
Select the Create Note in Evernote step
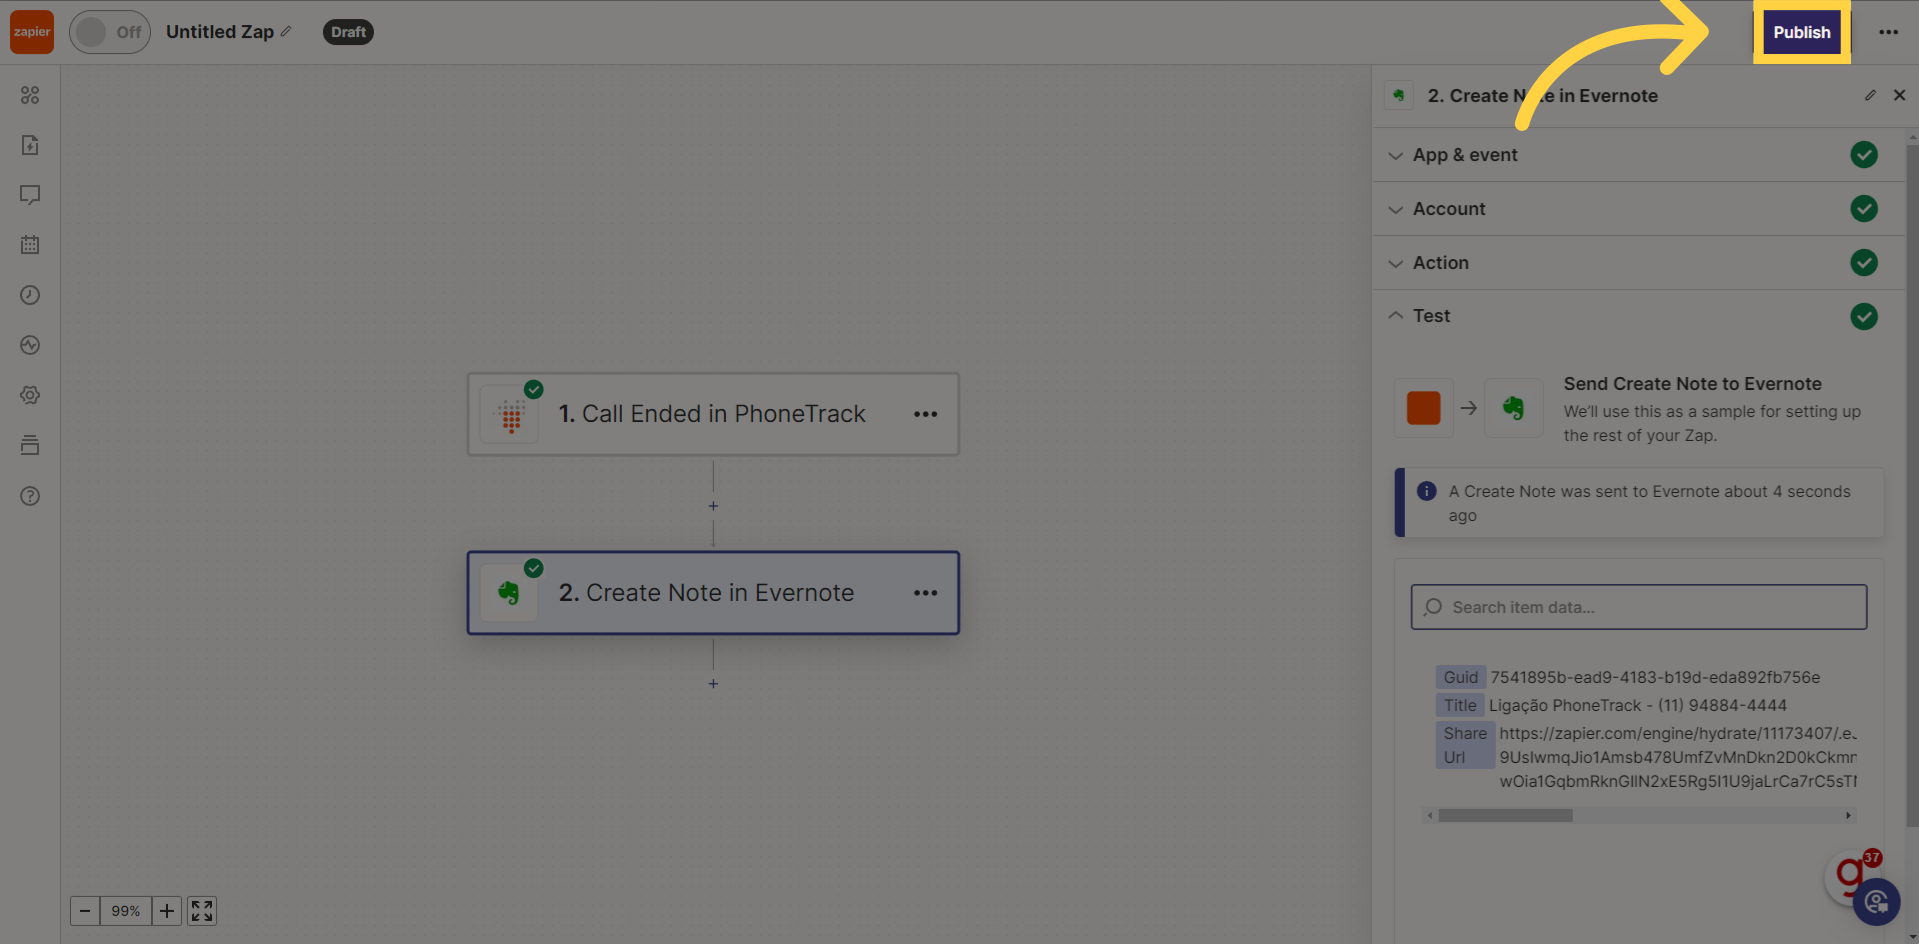click(x=713, y=593)
